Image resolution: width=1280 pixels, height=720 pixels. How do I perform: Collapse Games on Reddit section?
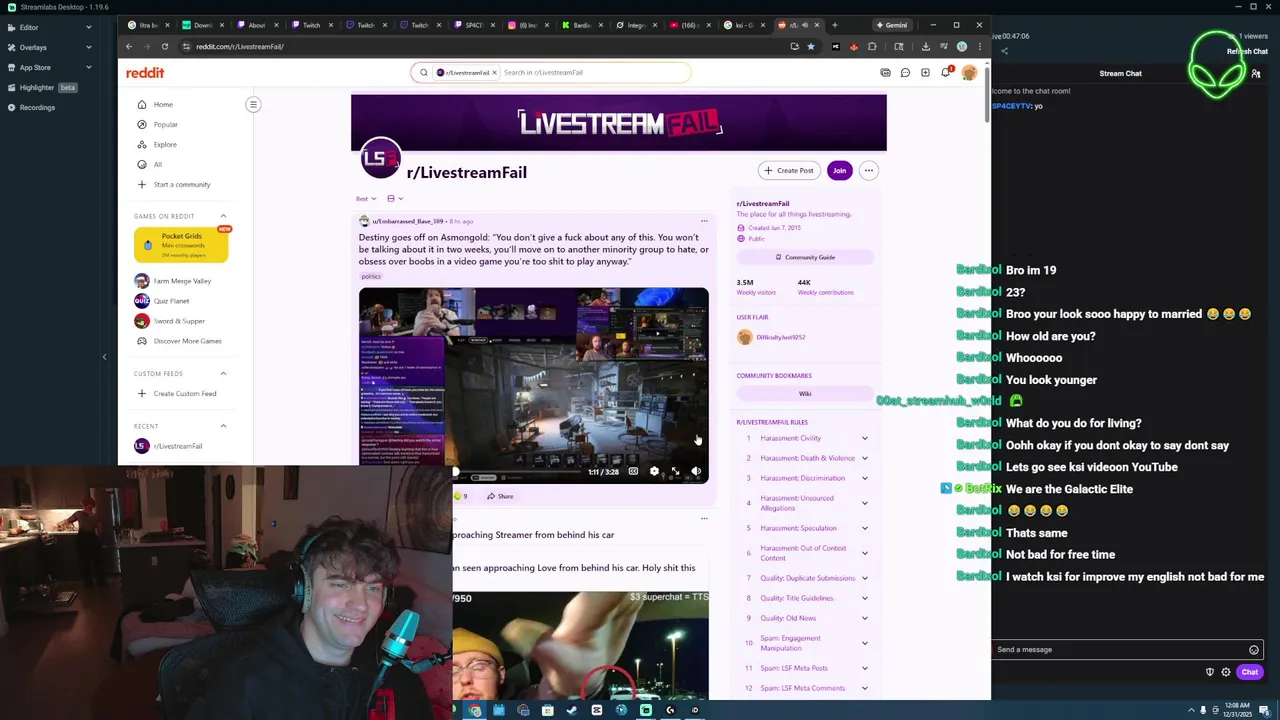(x=223, y=216)
